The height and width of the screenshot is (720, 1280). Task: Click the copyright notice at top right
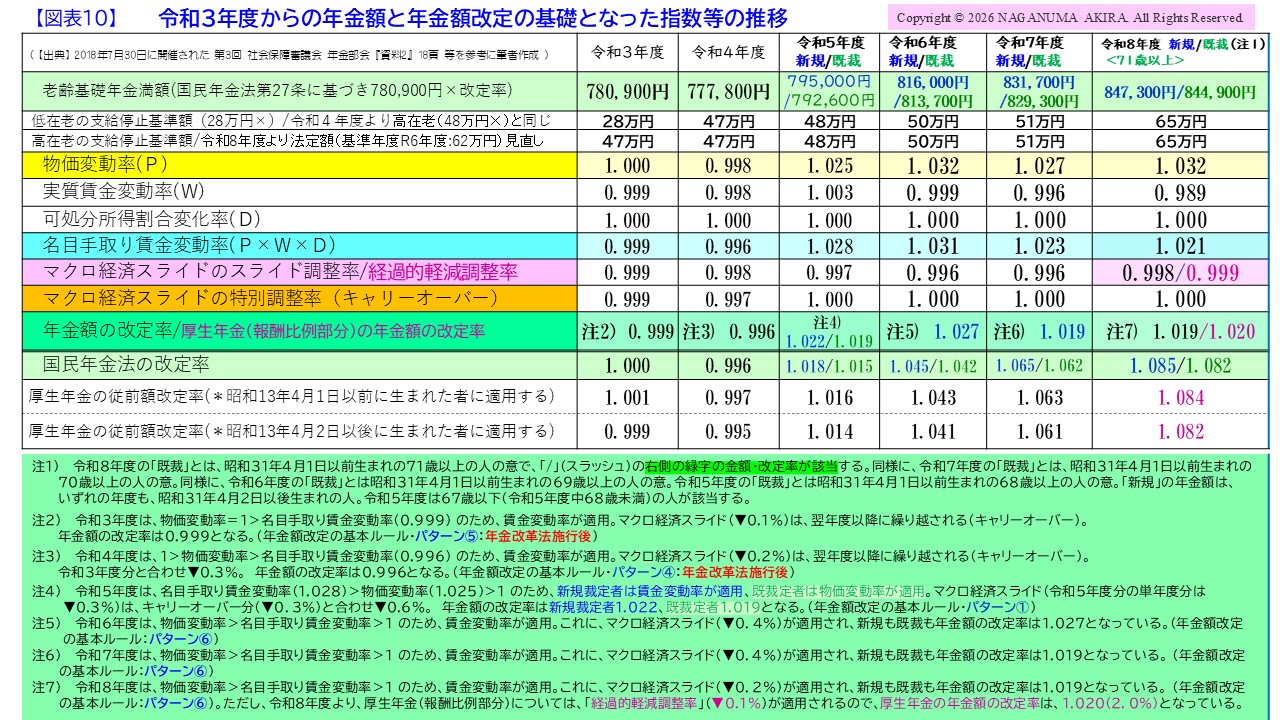pyautogui.click(x=1078, y=15)
